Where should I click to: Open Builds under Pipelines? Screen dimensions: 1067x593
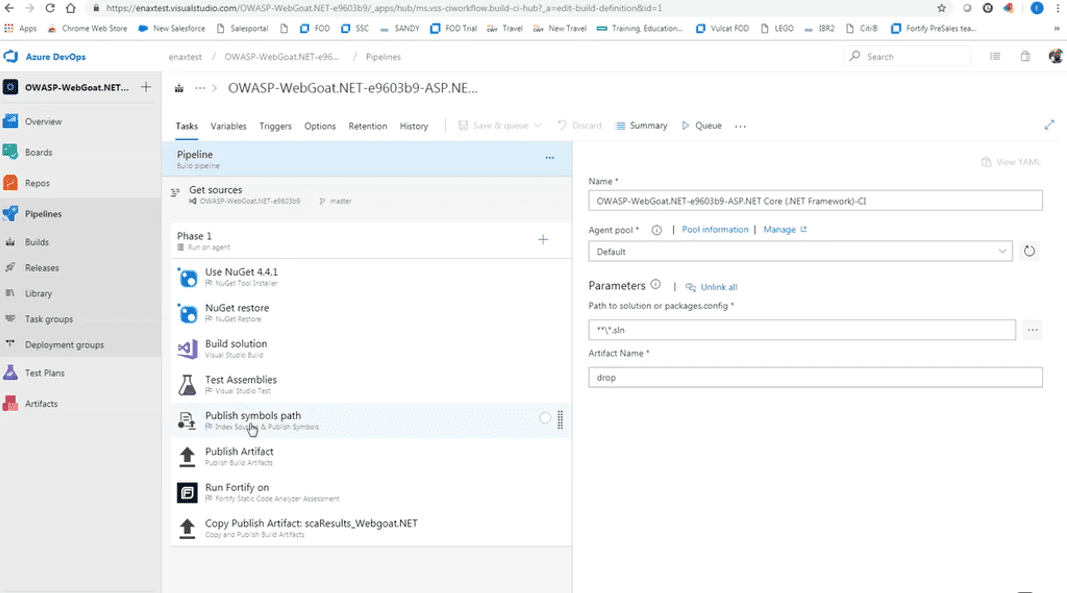point(37,242)
